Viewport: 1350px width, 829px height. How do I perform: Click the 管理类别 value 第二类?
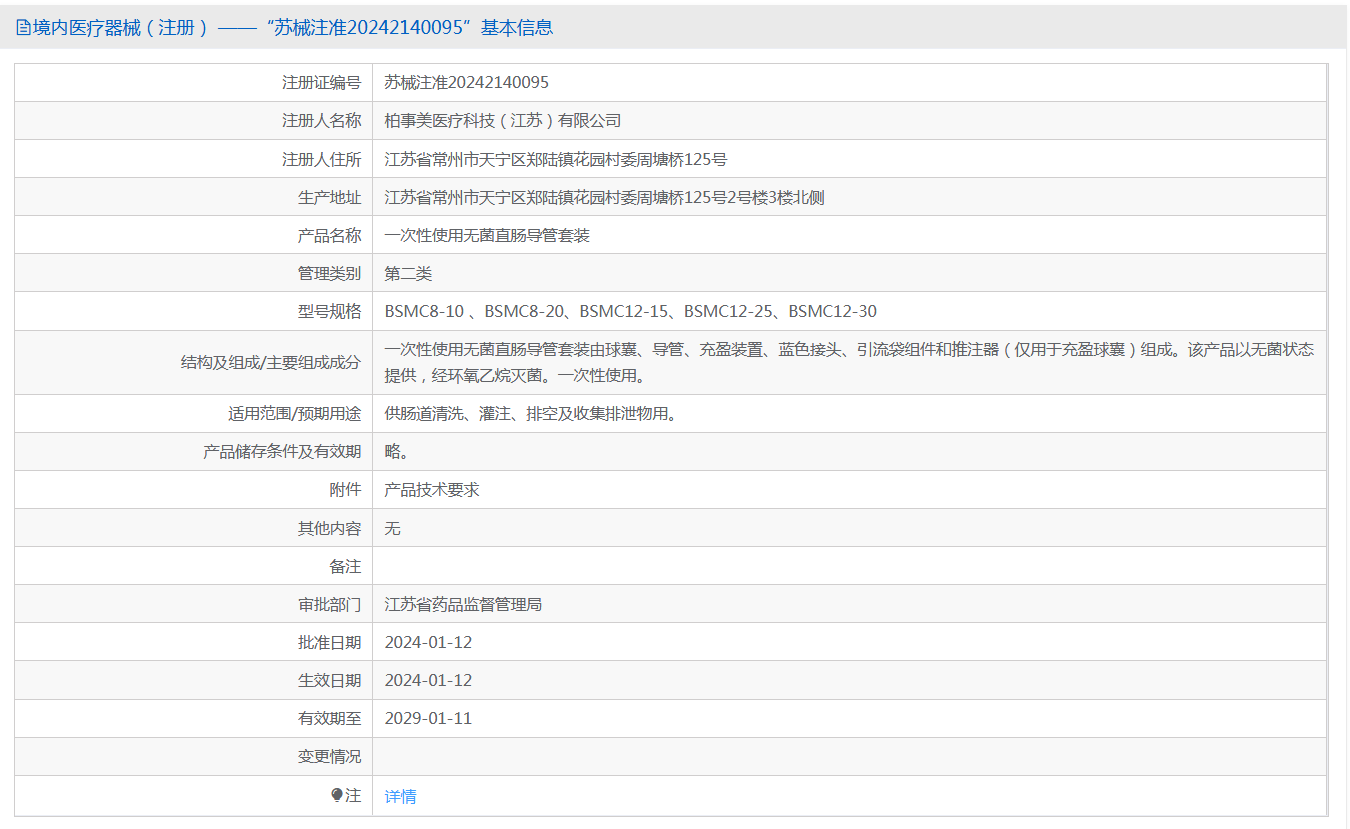click(408, 273)
